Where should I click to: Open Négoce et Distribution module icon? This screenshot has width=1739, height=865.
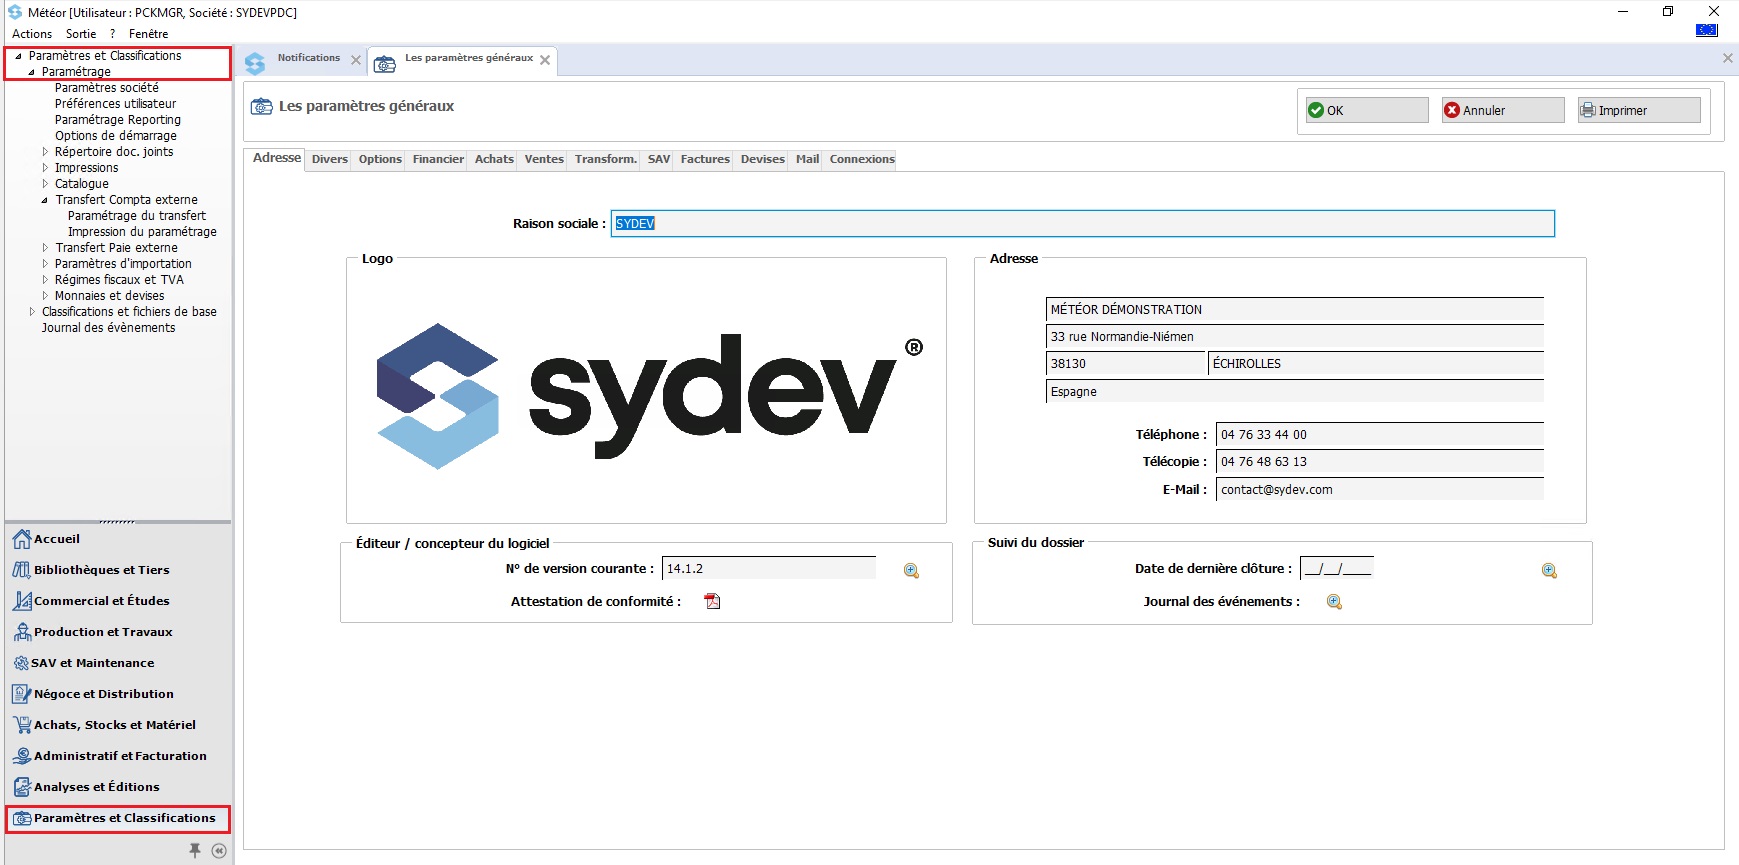(22, 694)
